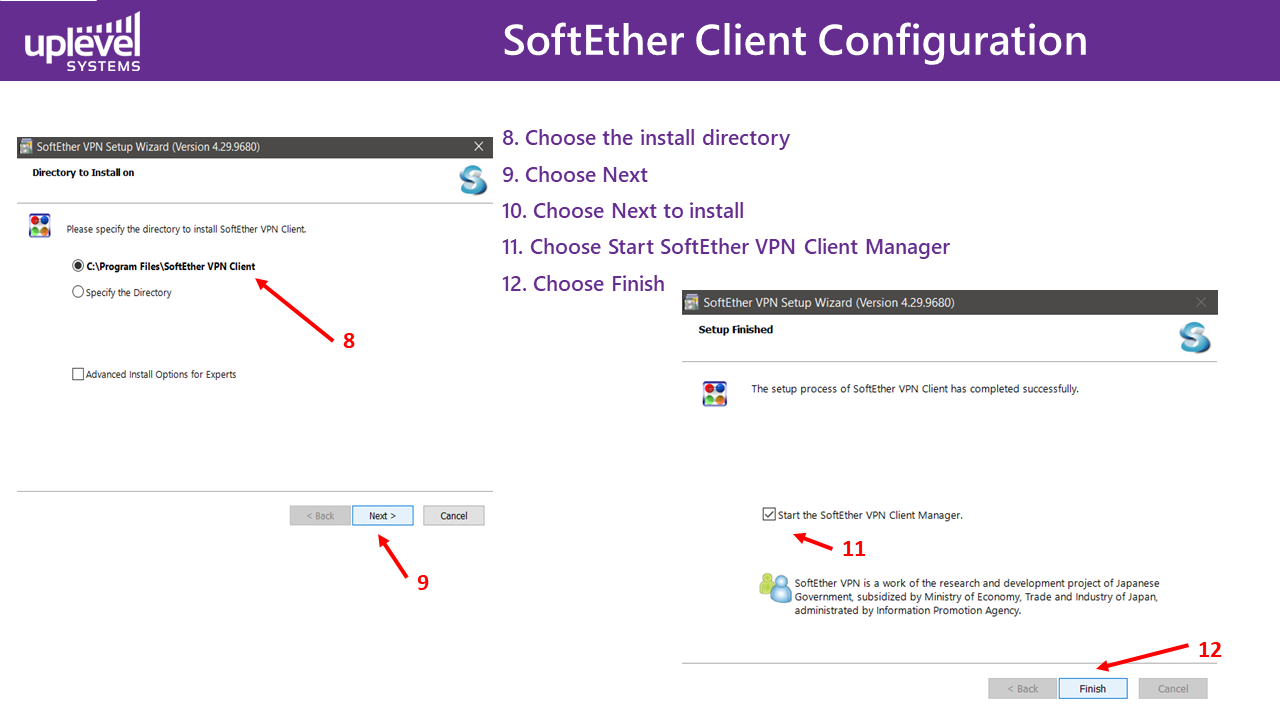Click the colored dots icon in Setup Finished wizard
The image size is (1280, 720).
tap(715, 393)
